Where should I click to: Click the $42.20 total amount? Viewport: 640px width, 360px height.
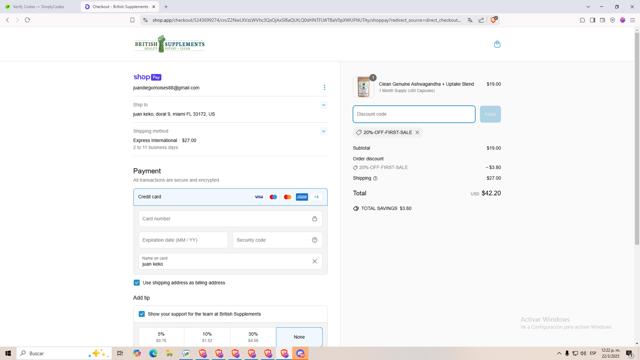click(x=491, y=193)
